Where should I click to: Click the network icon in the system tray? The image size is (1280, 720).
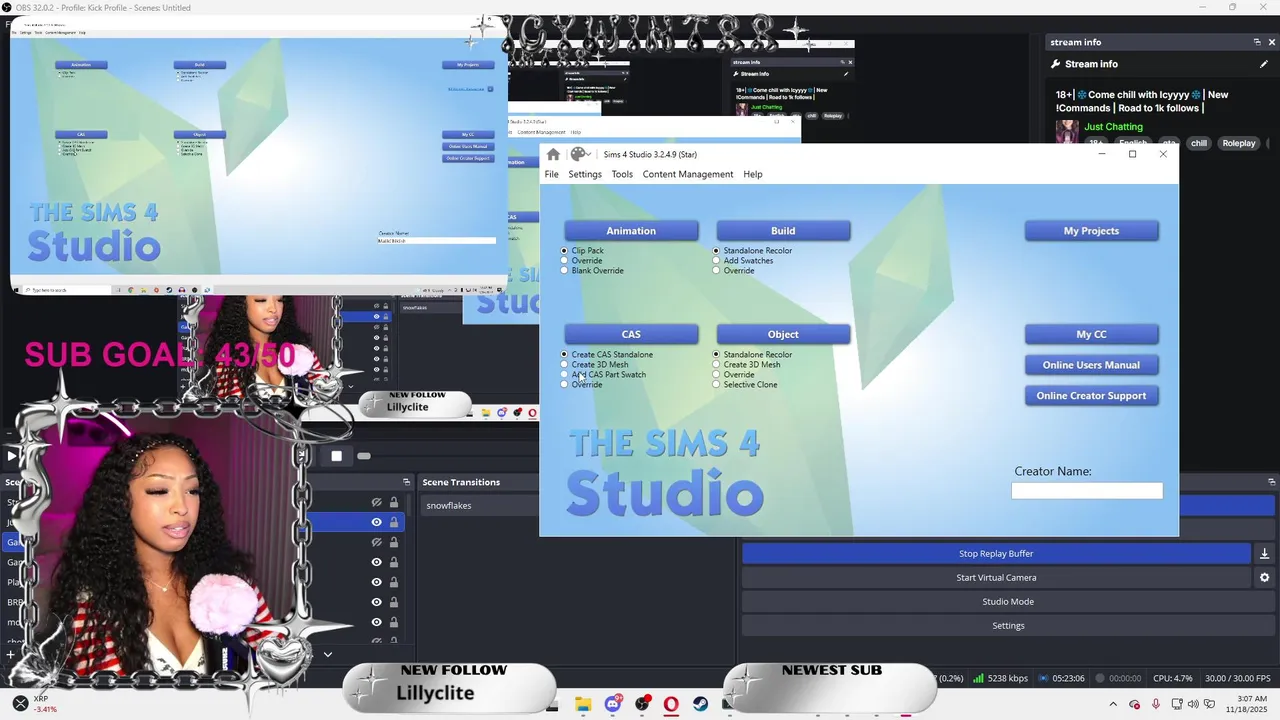click(x=1177, y=704)
